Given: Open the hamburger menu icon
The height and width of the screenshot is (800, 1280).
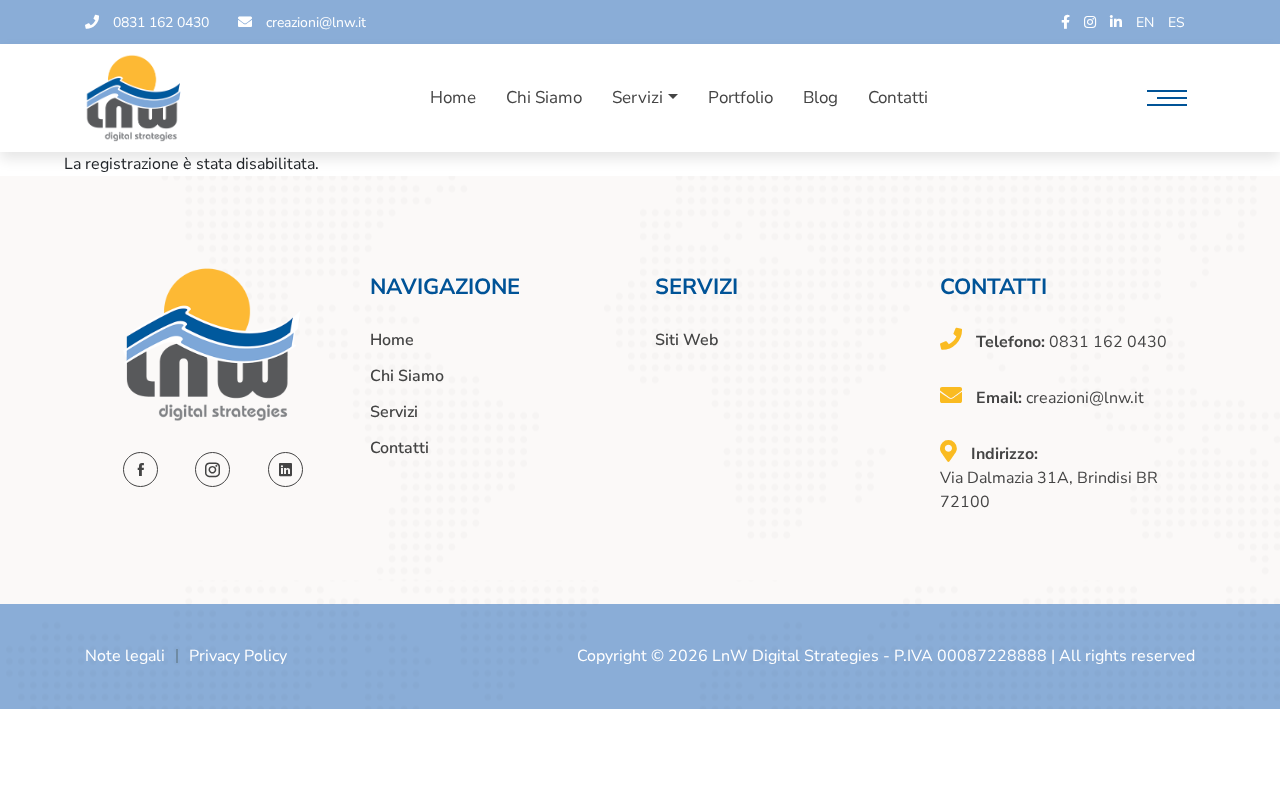Looking at the screenshot, I should coord(1167,98).
